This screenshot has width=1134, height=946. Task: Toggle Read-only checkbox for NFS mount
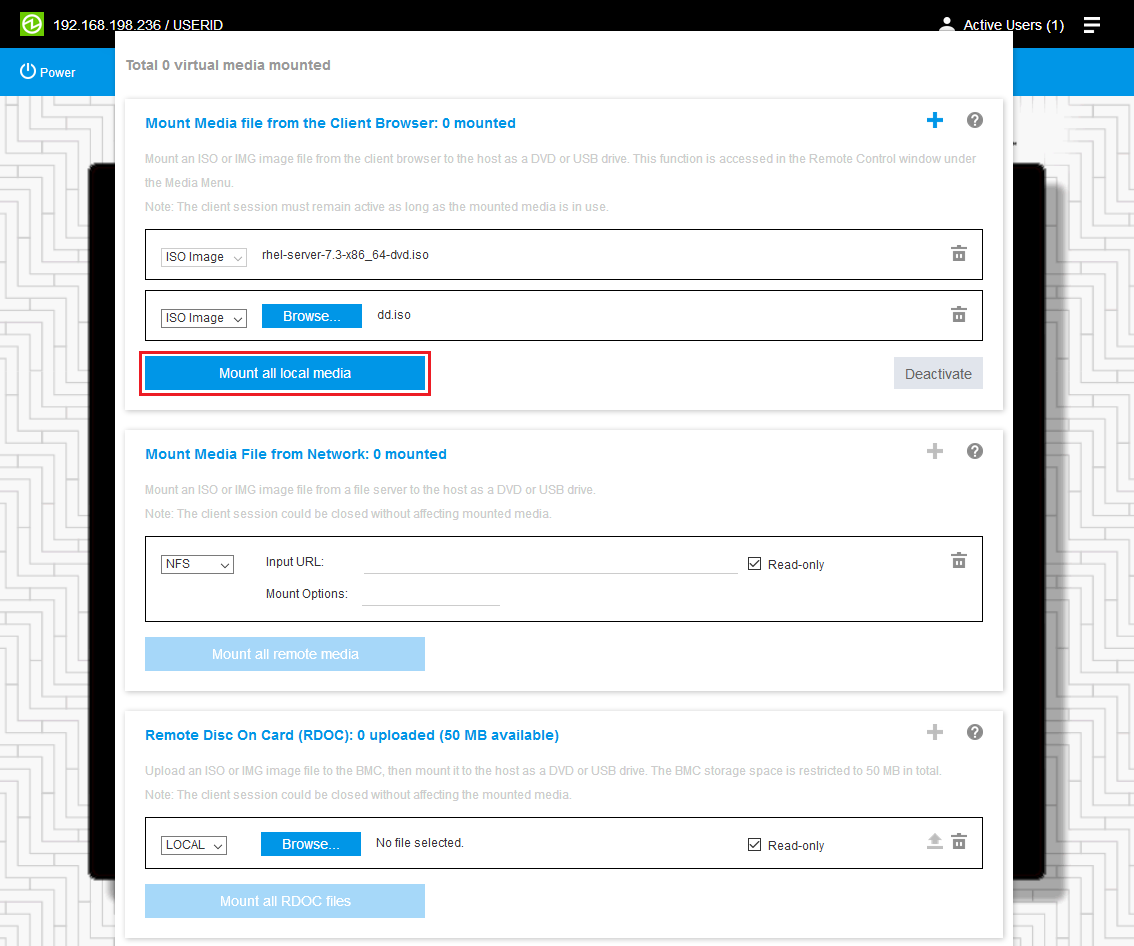coord(755,564)
